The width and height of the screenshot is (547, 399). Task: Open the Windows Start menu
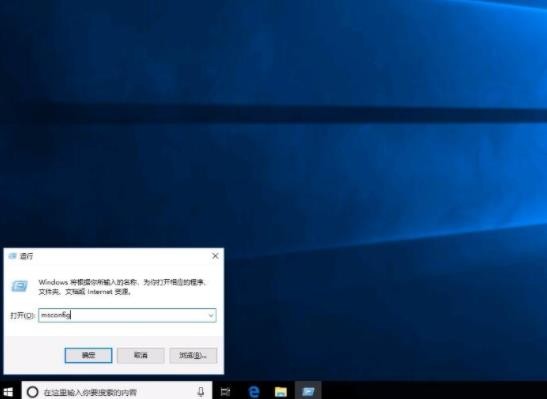8,392
